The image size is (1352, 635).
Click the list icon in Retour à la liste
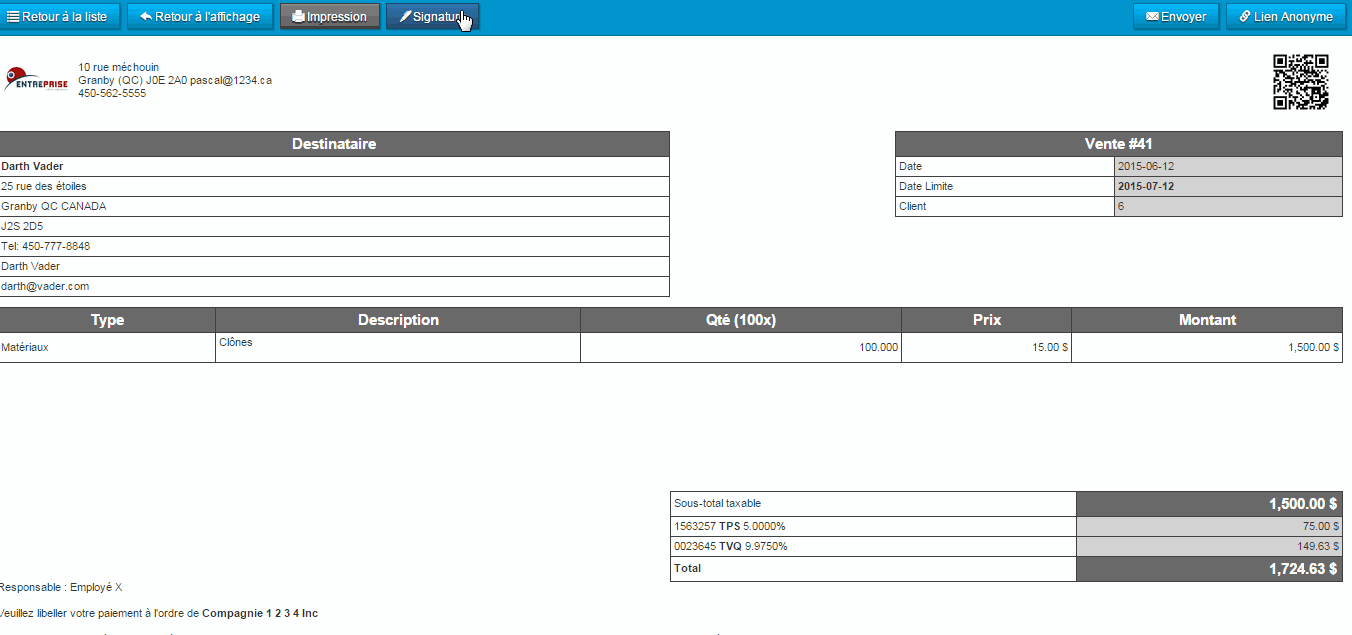coord(14,17)
